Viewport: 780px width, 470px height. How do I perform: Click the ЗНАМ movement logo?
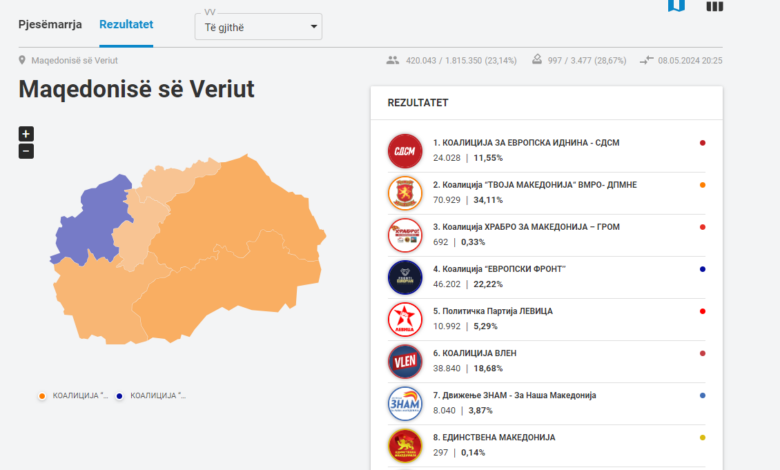(405, 403)
